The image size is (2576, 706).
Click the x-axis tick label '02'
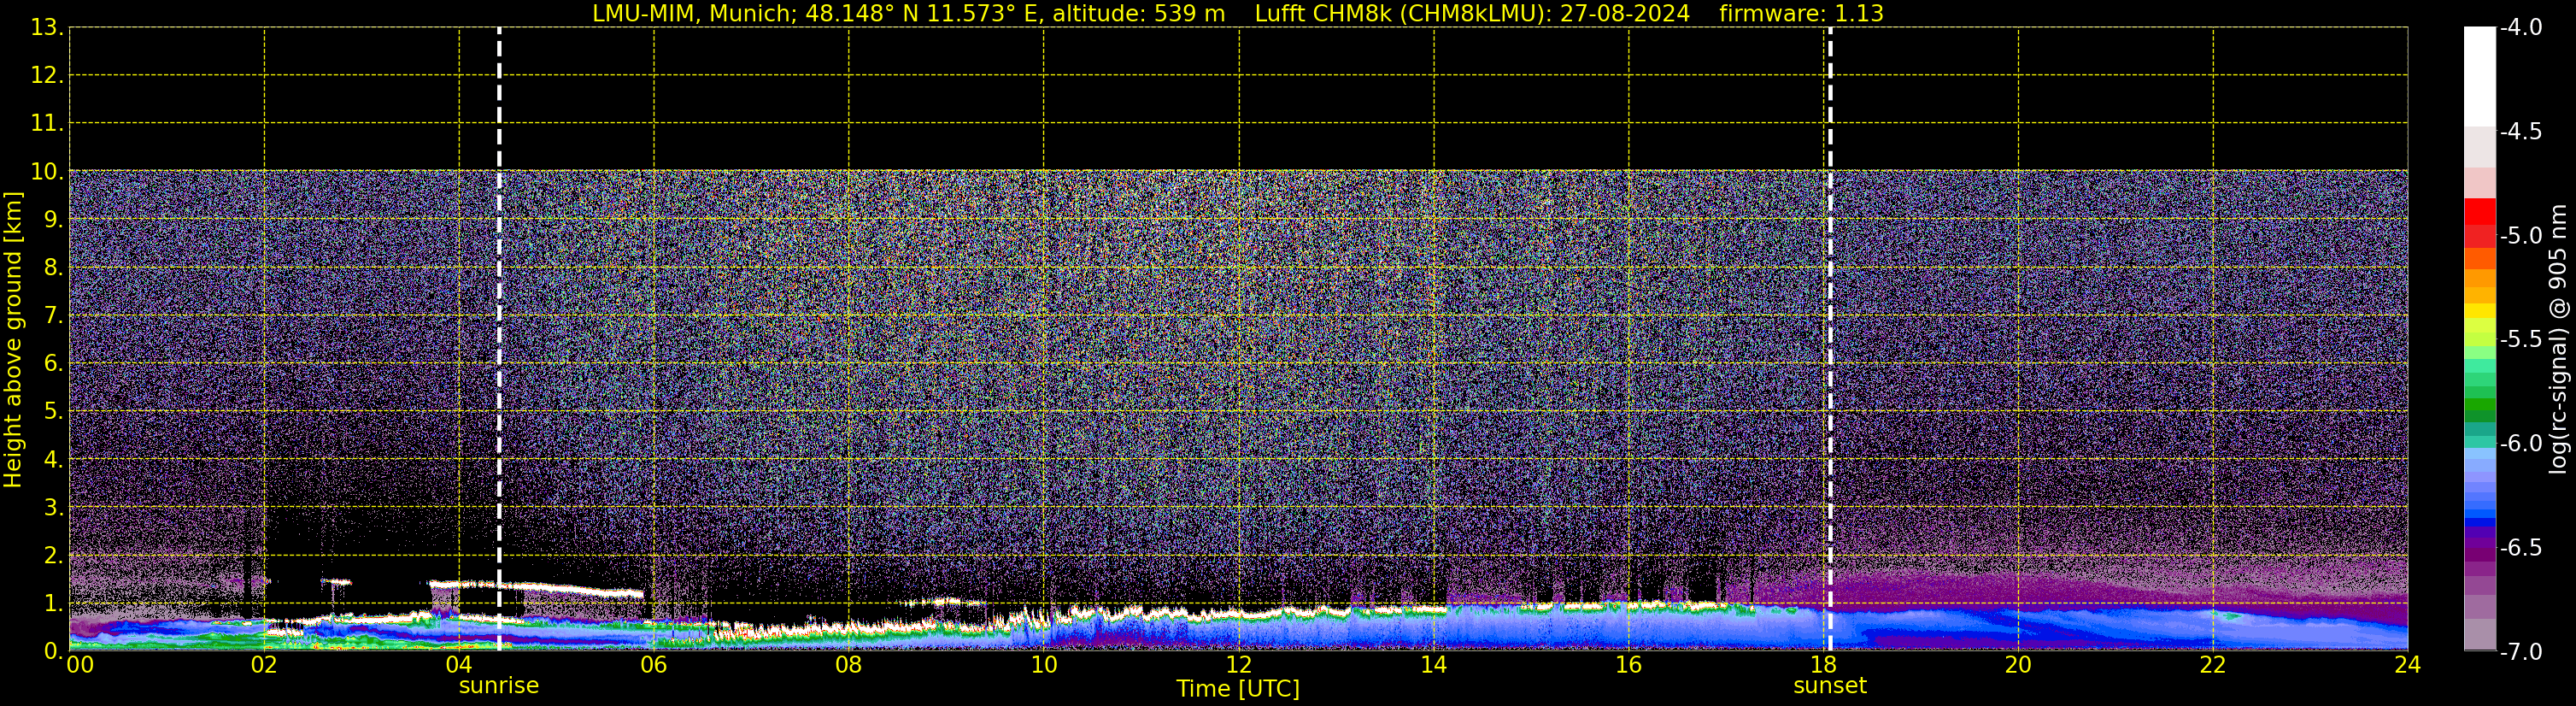[264, 665]
